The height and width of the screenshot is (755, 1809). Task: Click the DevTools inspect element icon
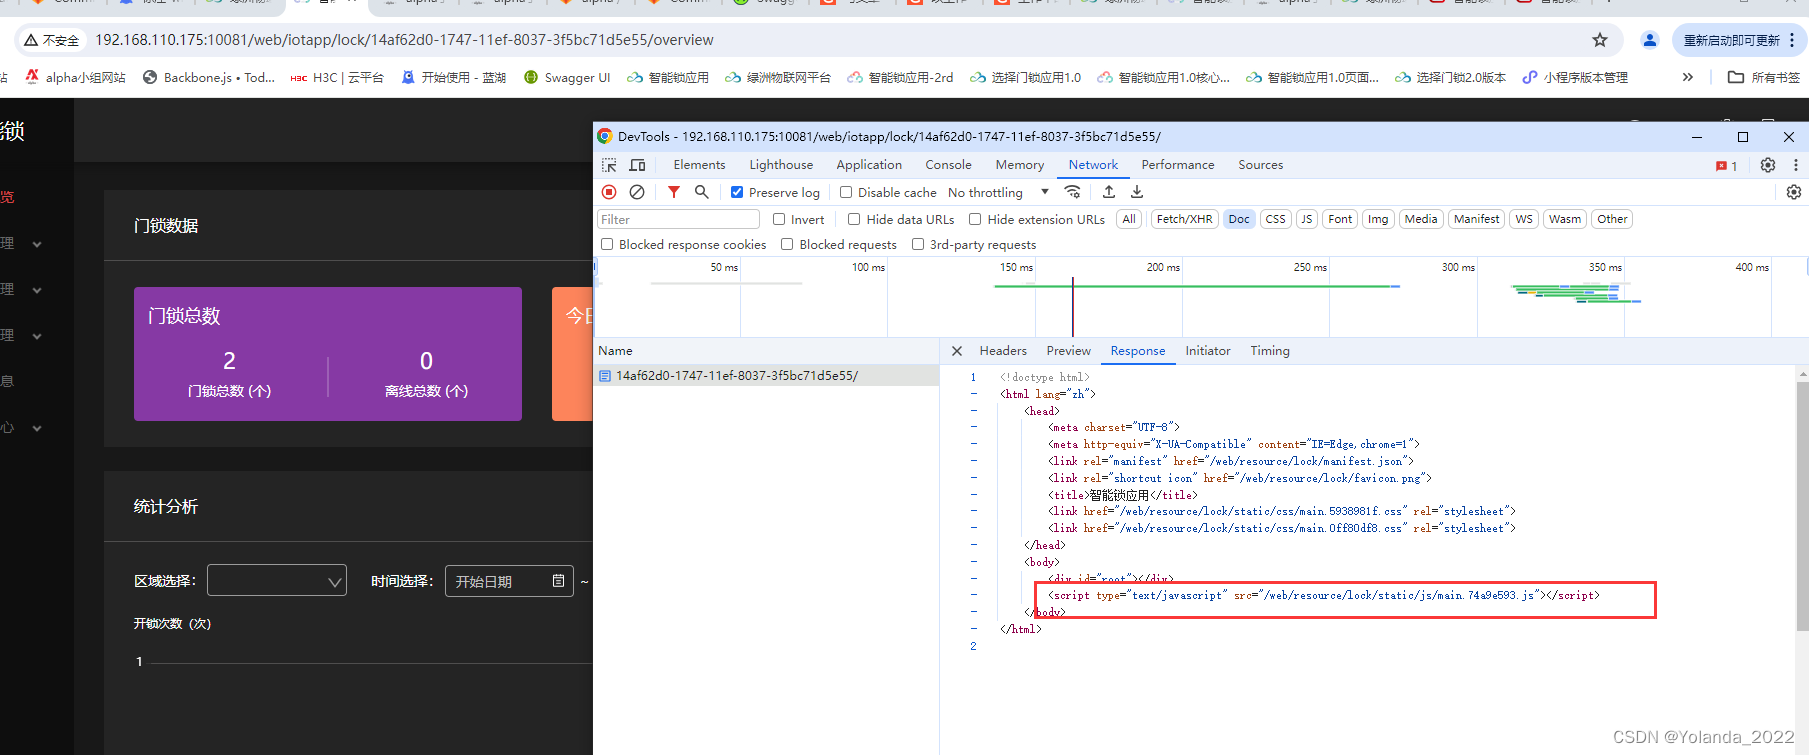click(x=609, y=165)
